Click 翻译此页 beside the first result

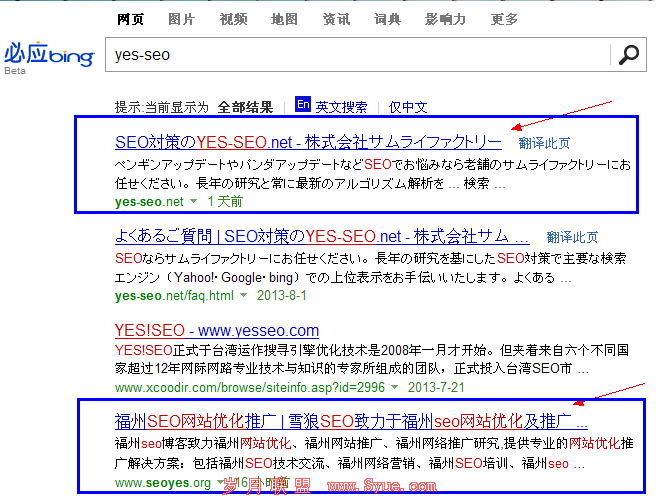click(544, 143)
